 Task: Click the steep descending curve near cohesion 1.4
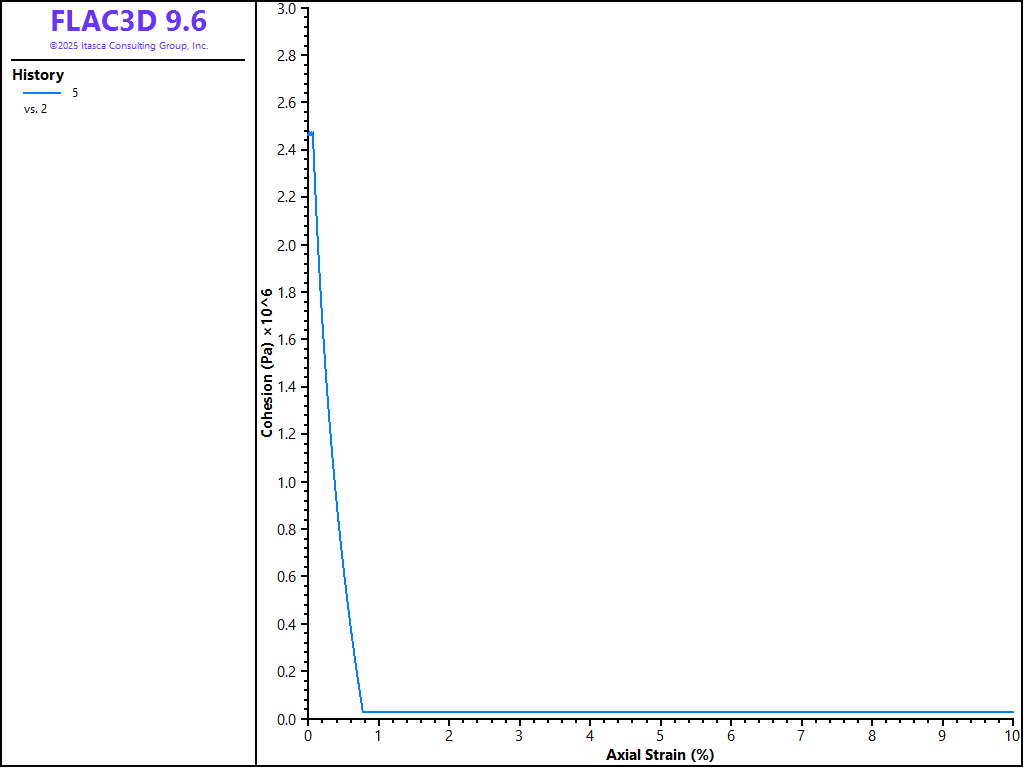(x=327, y=387)
